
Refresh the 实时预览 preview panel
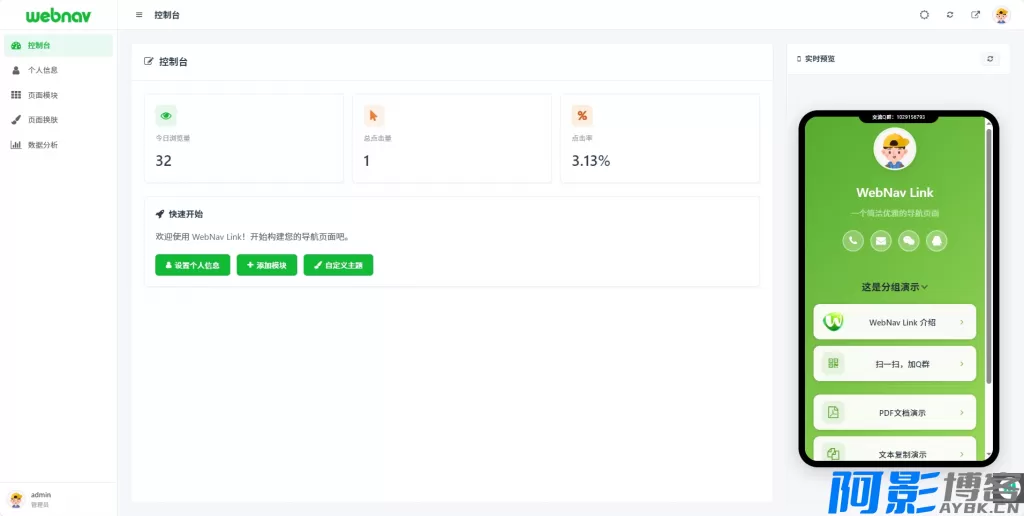990,59
